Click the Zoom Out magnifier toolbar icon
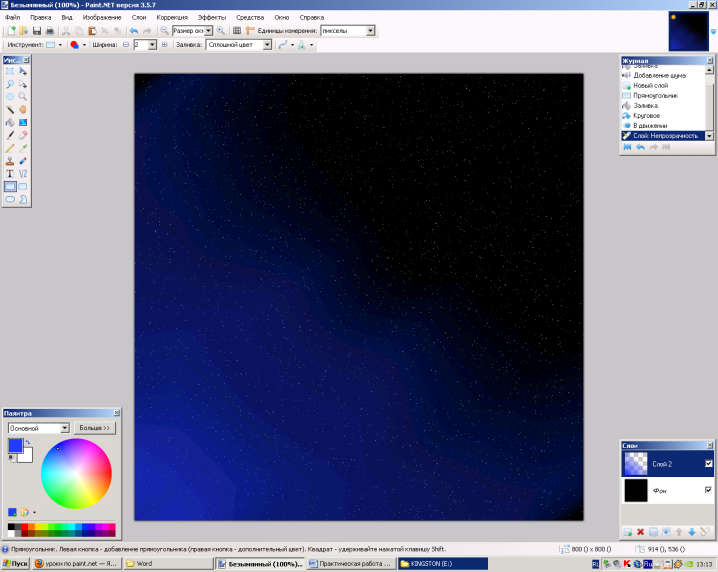 point(164,31)
